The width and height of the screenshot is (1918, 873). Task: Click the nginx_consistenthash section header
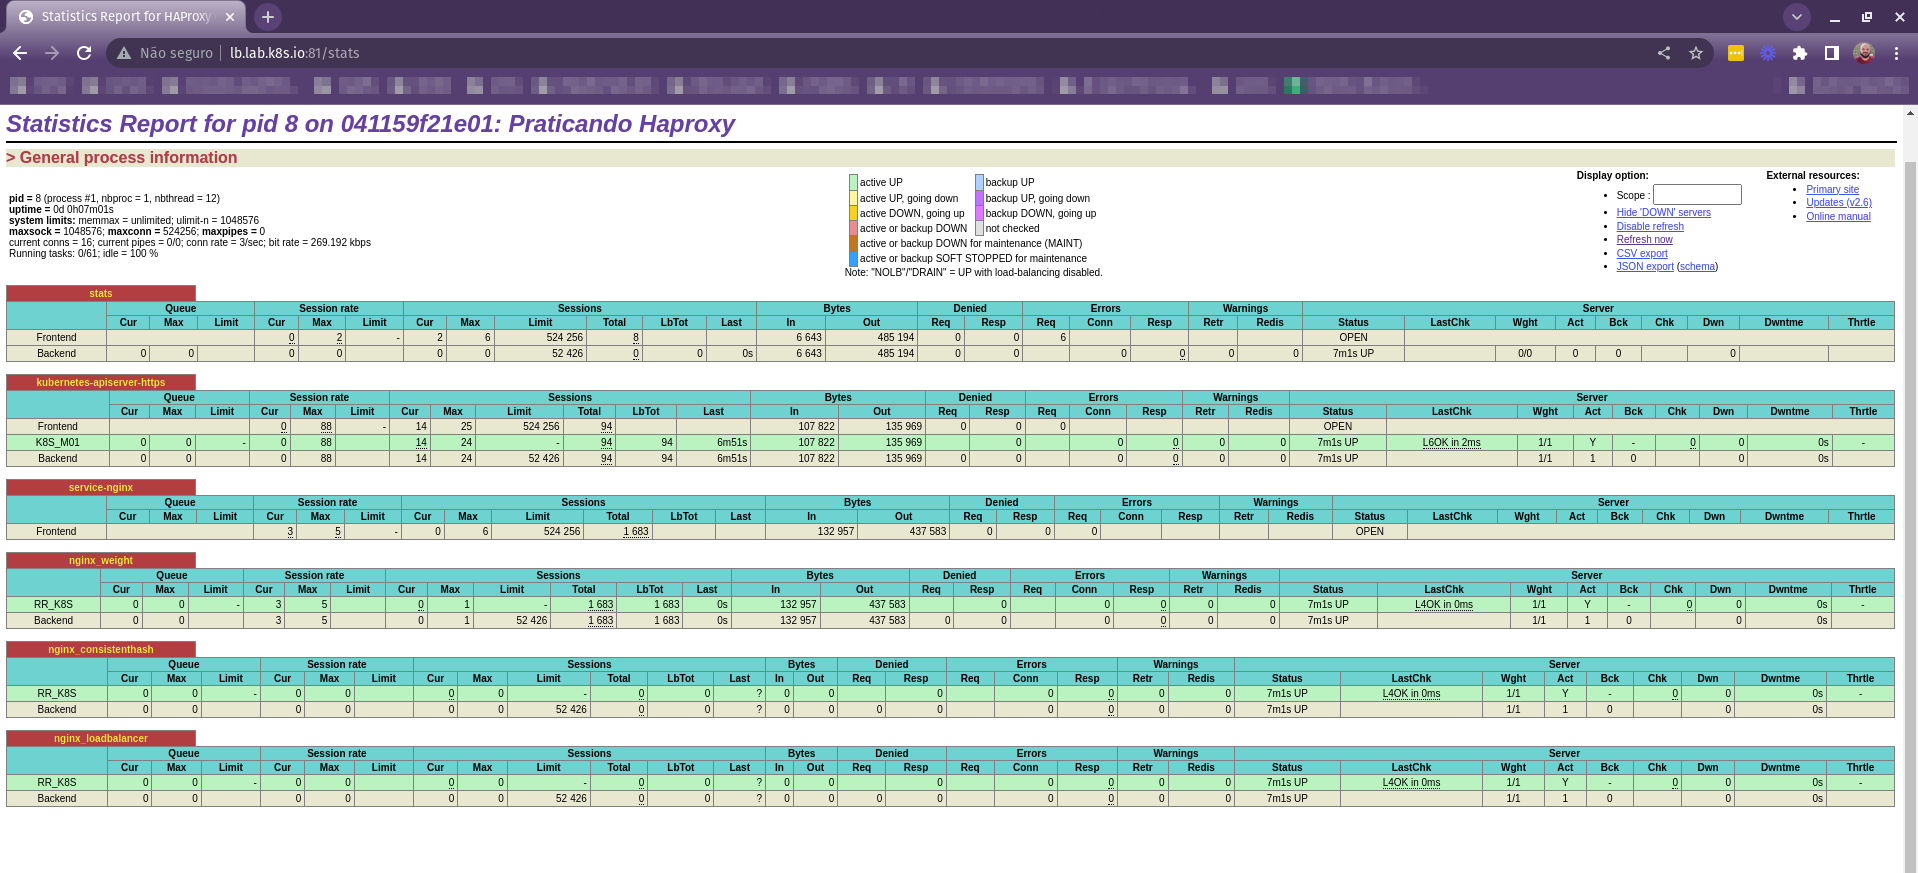tap(100, 650)
